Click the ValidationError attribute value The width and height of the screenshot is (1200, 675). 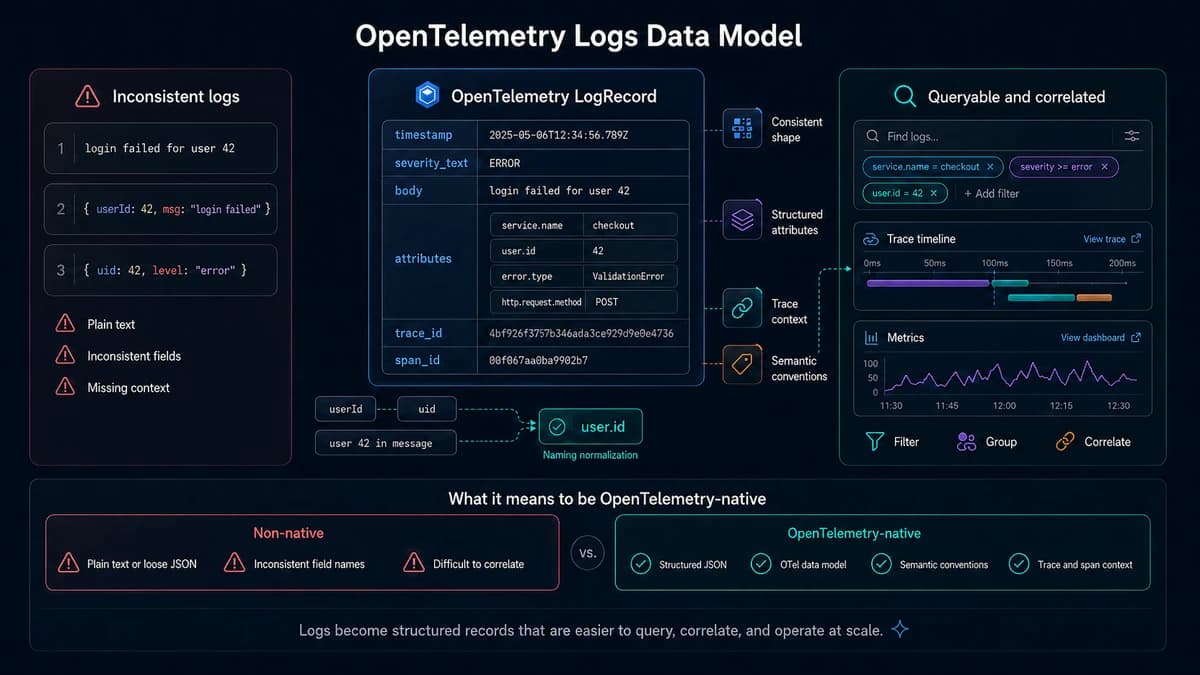point(628,276)
